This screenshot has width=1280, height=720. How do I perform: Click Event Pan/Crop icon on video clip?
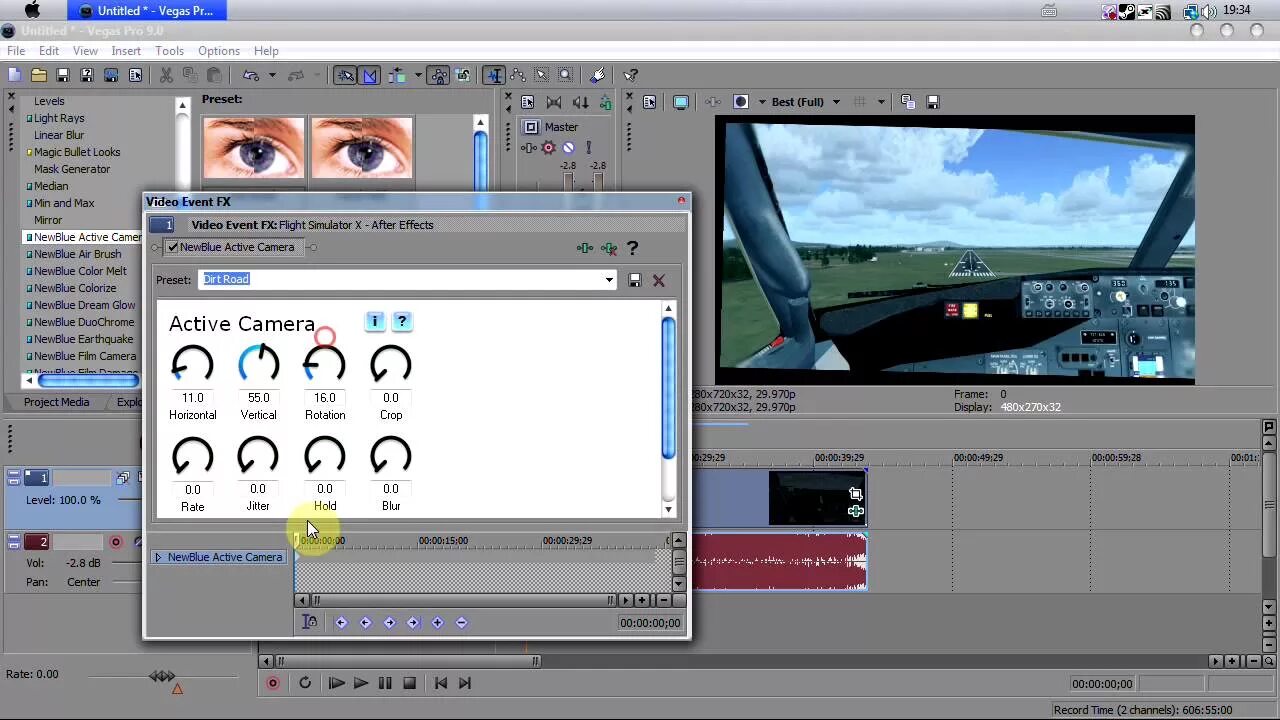point(856,494)
